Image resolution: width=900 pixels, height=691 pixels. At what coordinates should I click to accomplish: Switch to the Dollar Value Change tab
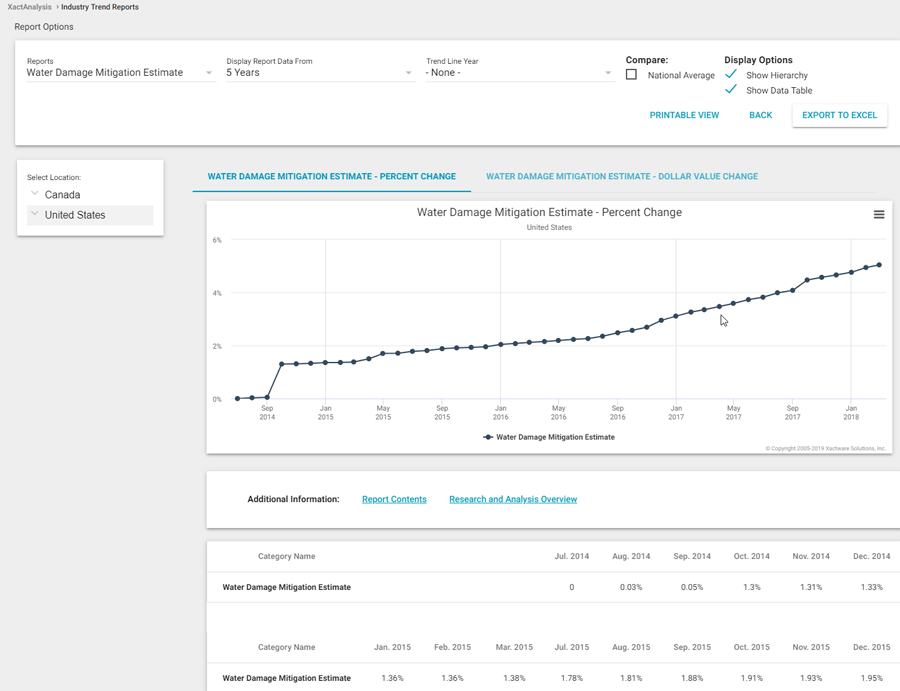tap(621, 177)
